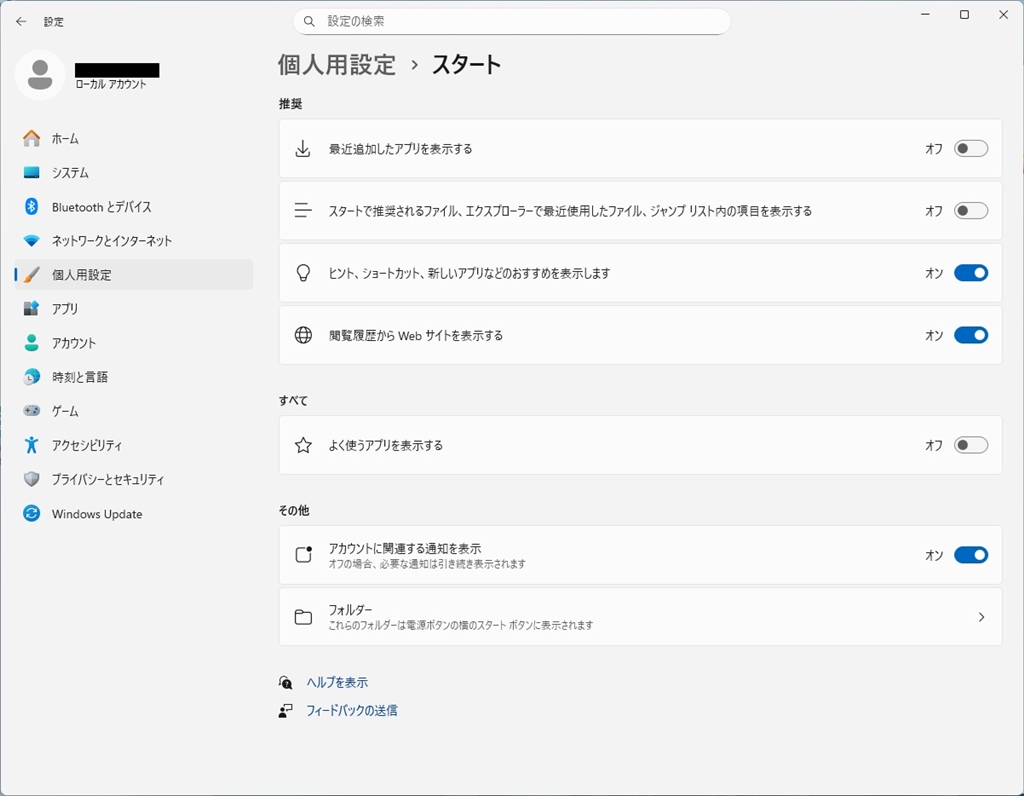Open システム settings category

click(x=70, y=173)
